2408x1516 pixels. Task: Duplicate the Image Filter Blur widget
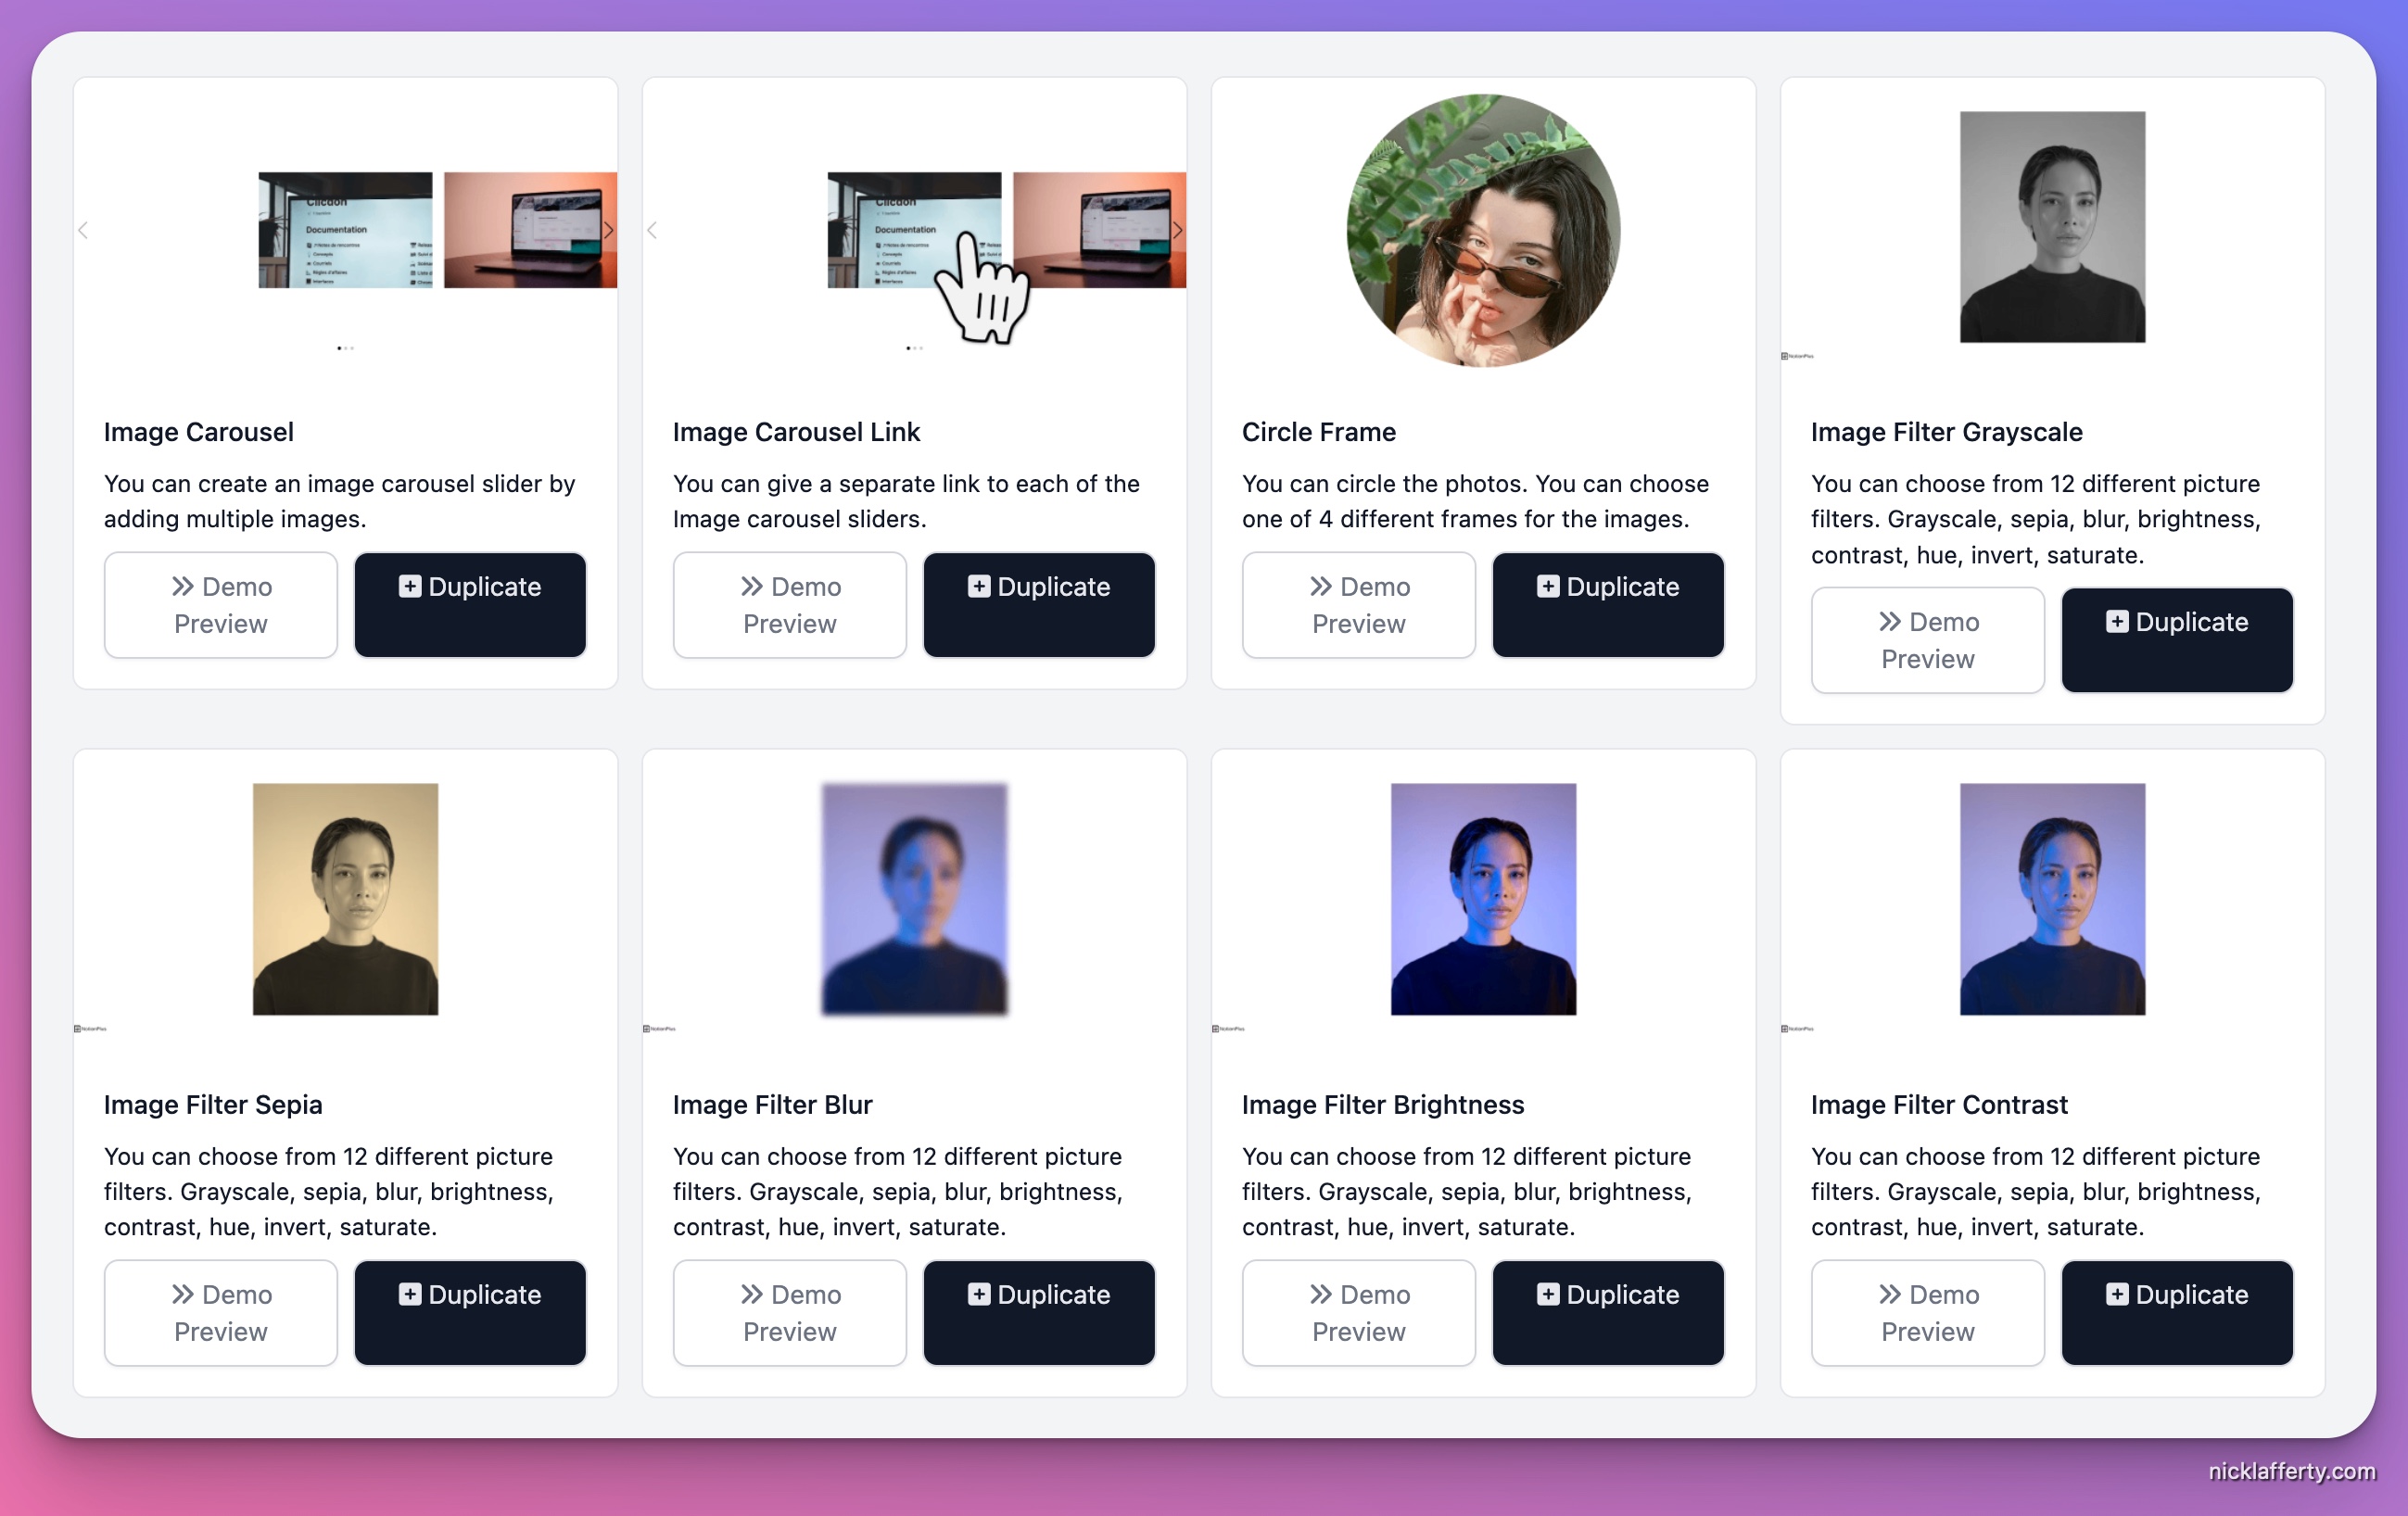[x=1039, y=1313]
